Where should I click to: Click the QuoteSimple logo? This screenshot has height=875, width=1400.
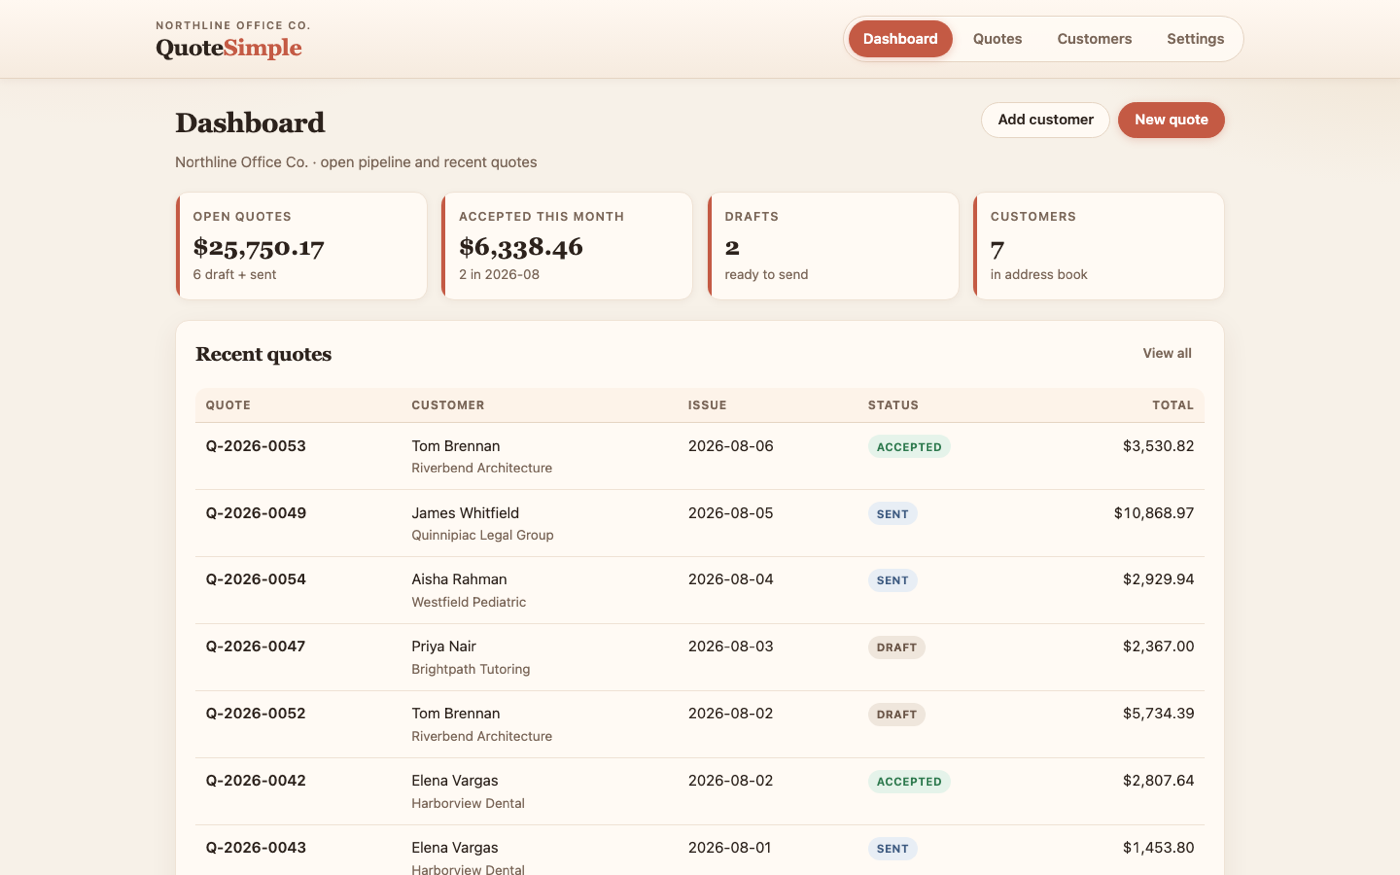(229, 47)
